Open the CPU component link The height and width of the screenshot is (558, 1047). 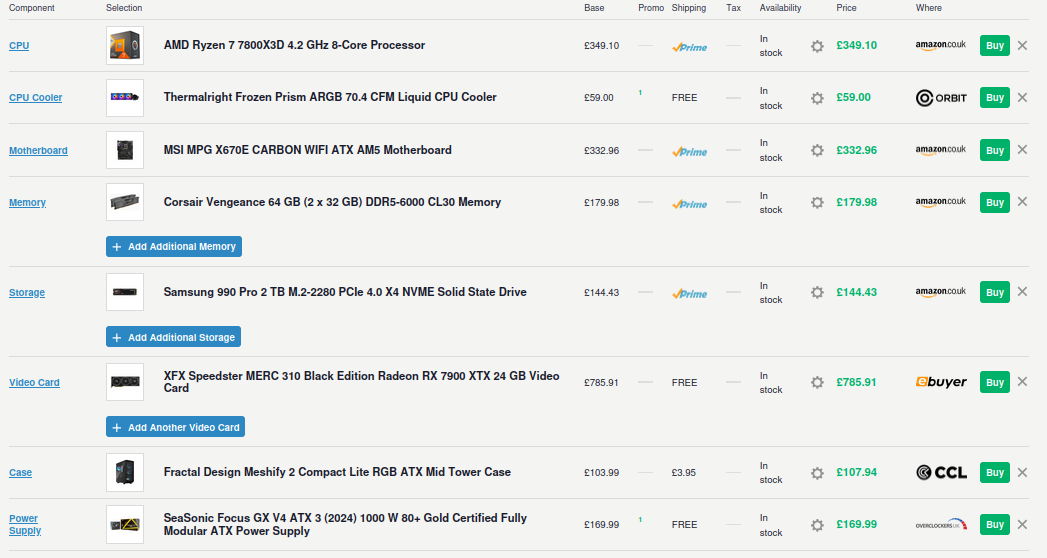(x=19, y=45)
